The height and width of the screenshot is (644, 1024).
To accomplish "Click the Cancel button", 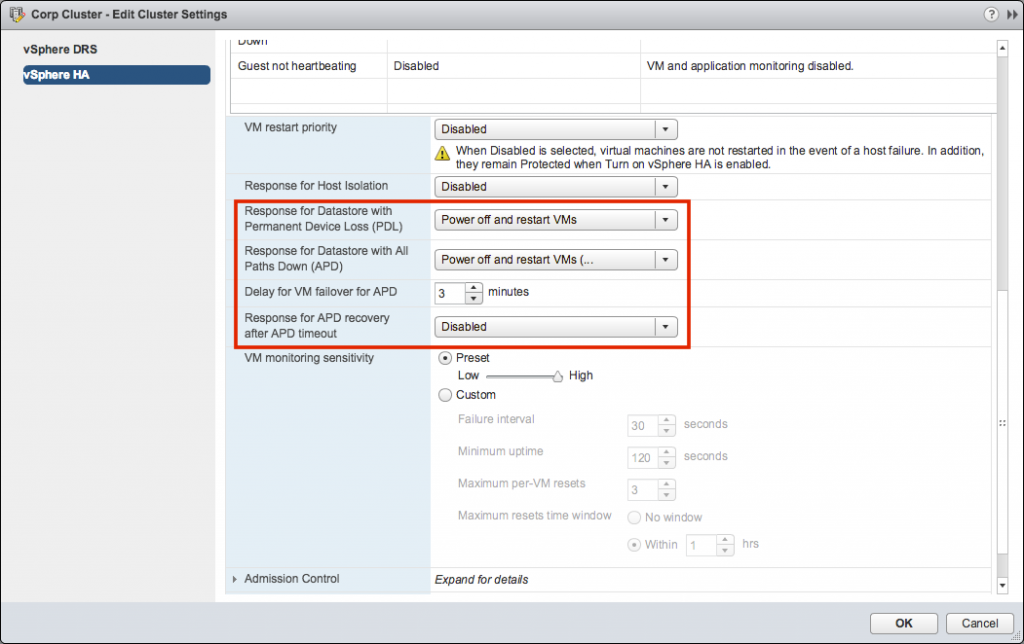I will (980, 623).
